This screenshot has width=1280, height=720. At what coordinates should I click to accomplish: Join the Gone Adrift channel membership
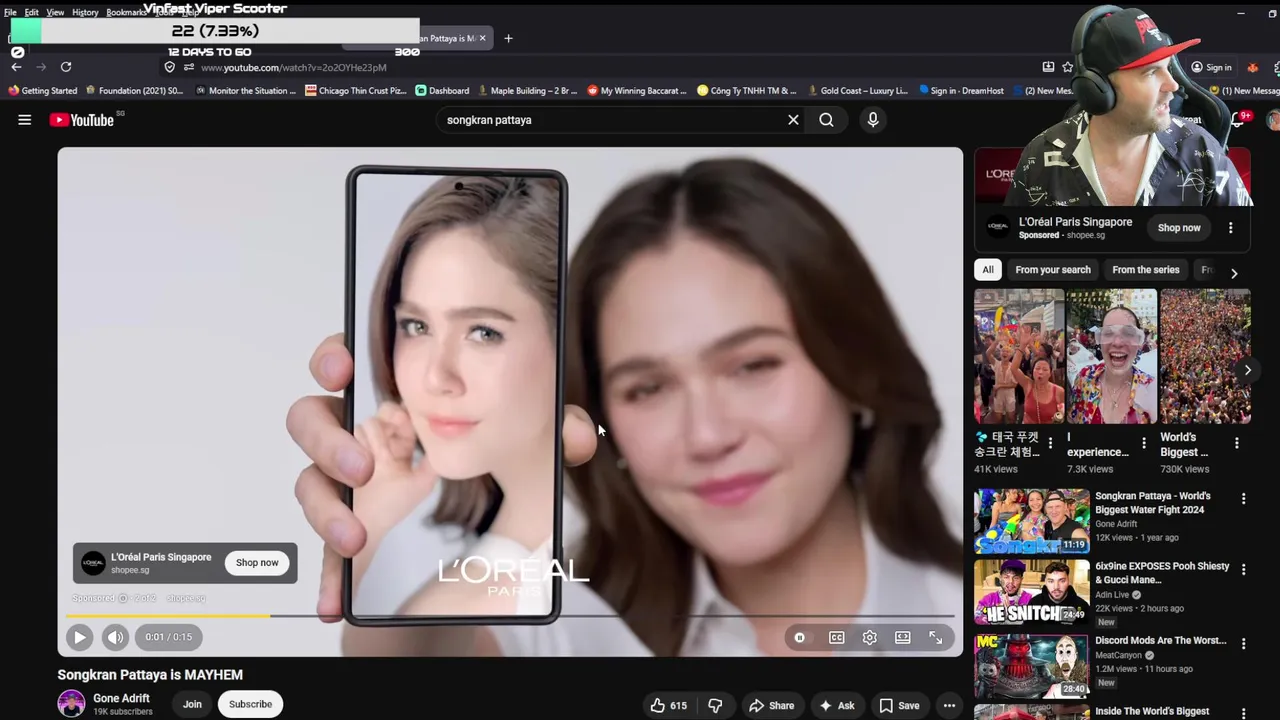[x=192, y=704]
